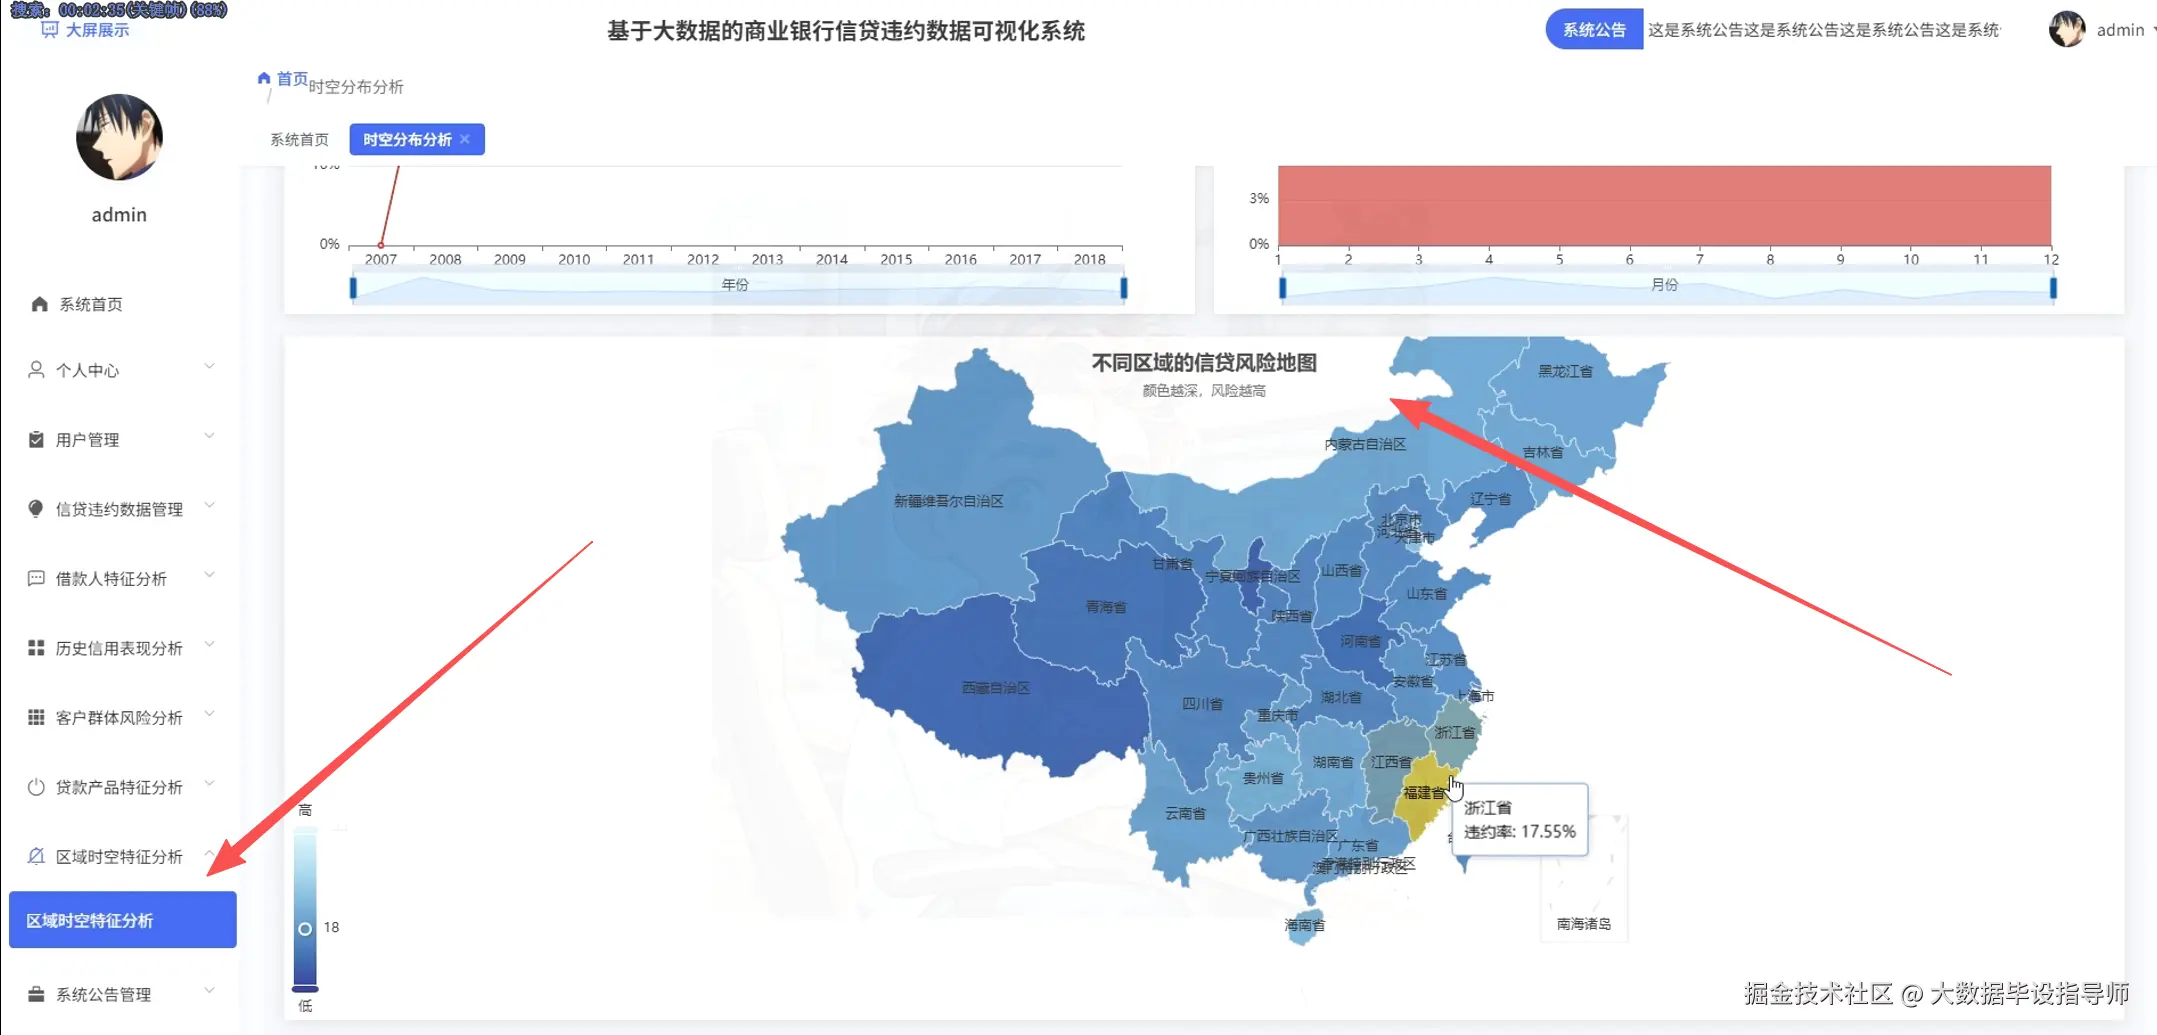This screenshot has height=1035, width=2157.
Task: Open the 大屏展示 big screen display link
Action: pos(86,30)
